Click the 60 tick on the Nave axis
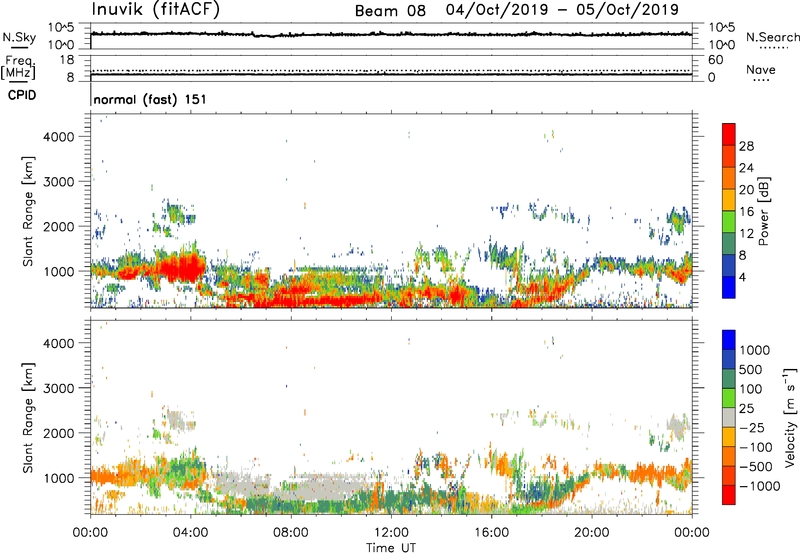 pos(715,60)
